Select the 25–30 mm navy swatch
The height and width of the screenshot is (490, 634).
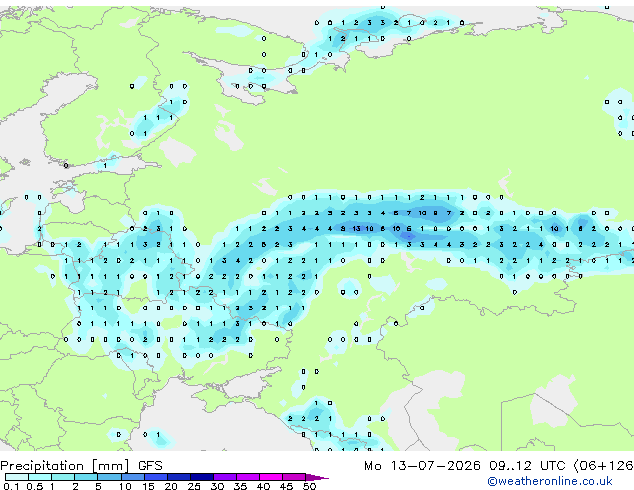(x=202, y=477)
